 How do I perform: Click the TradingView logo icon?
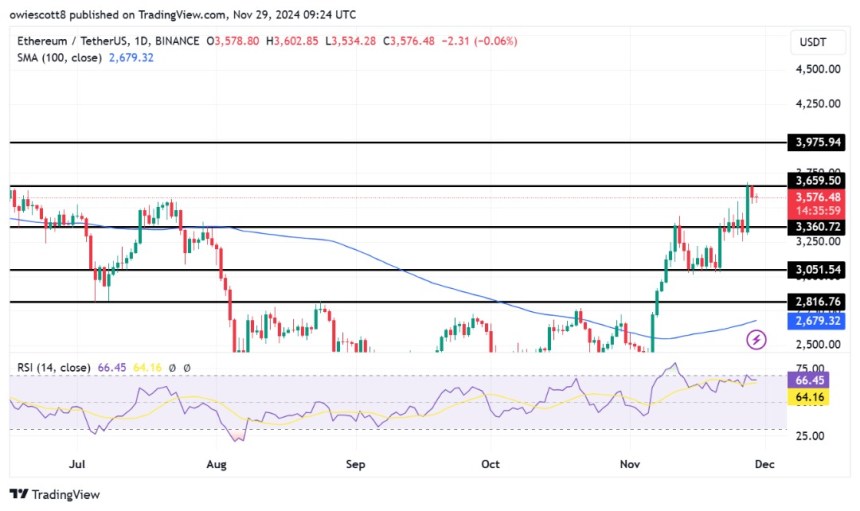point(18,494)
